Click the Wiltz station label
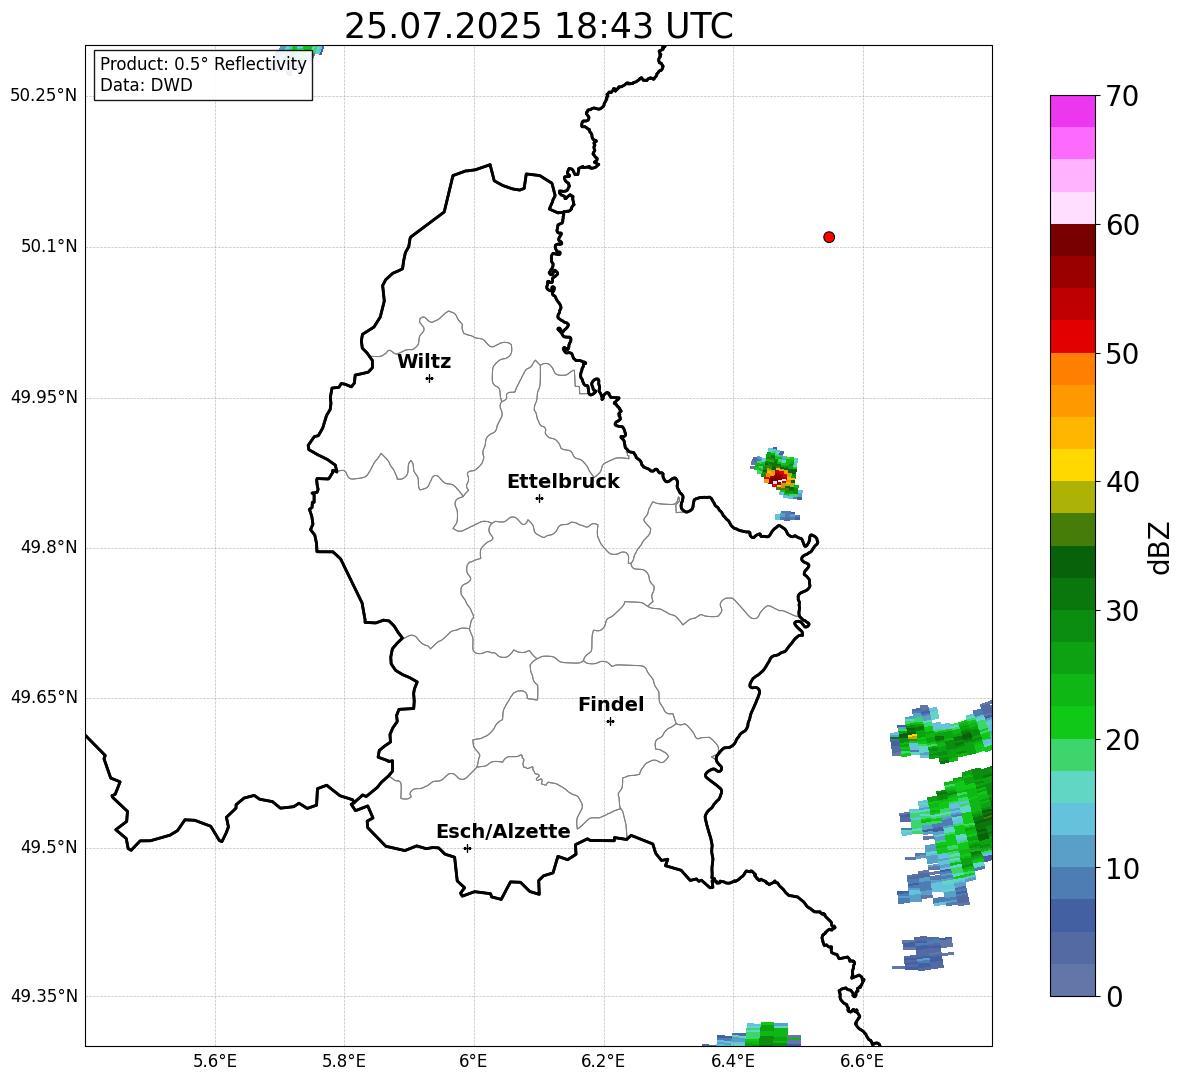This screenshot has height=1081, width=1184. (424, 362)
